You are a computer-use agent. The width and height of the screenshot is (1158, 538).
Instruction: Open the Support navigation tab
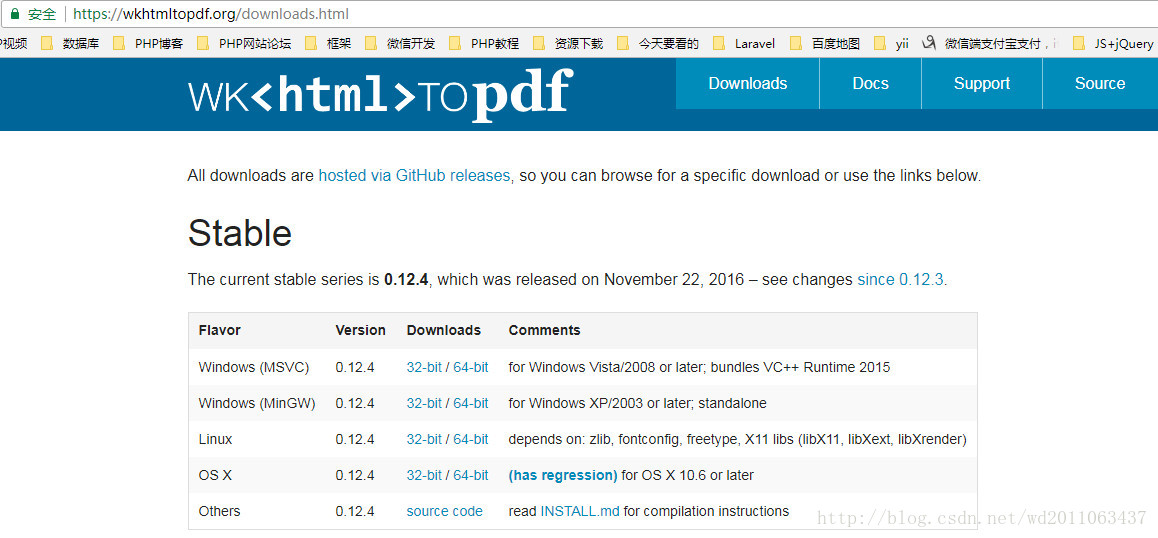(x=982, y=84)
